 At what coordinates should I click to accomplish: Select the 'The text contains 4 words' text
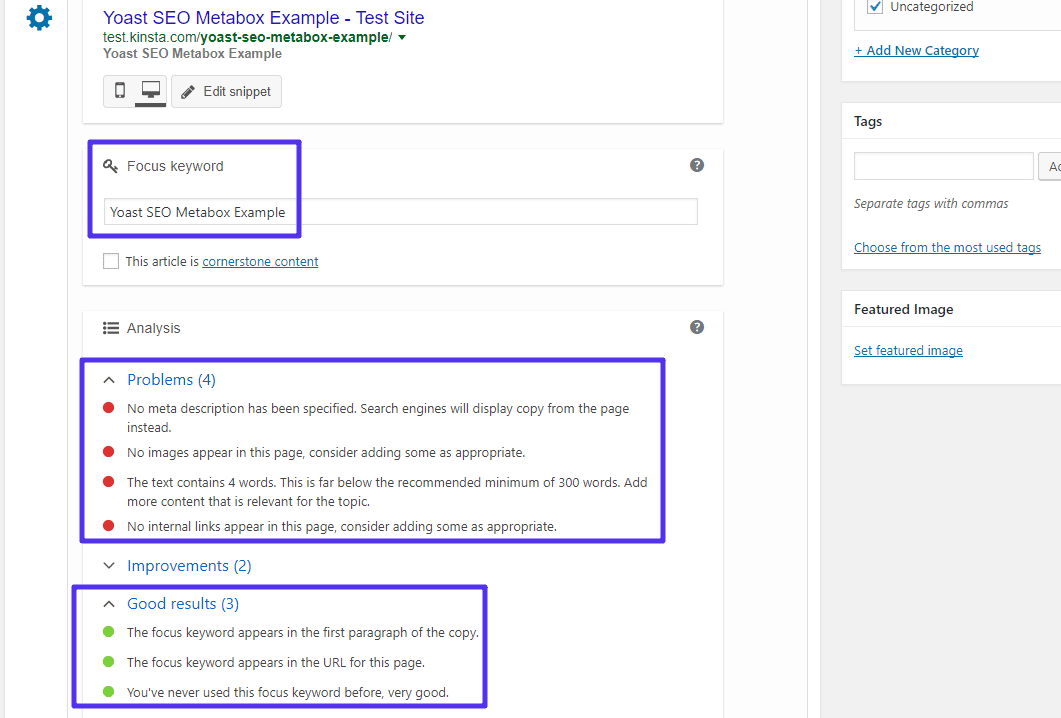[x=387, y=491]
